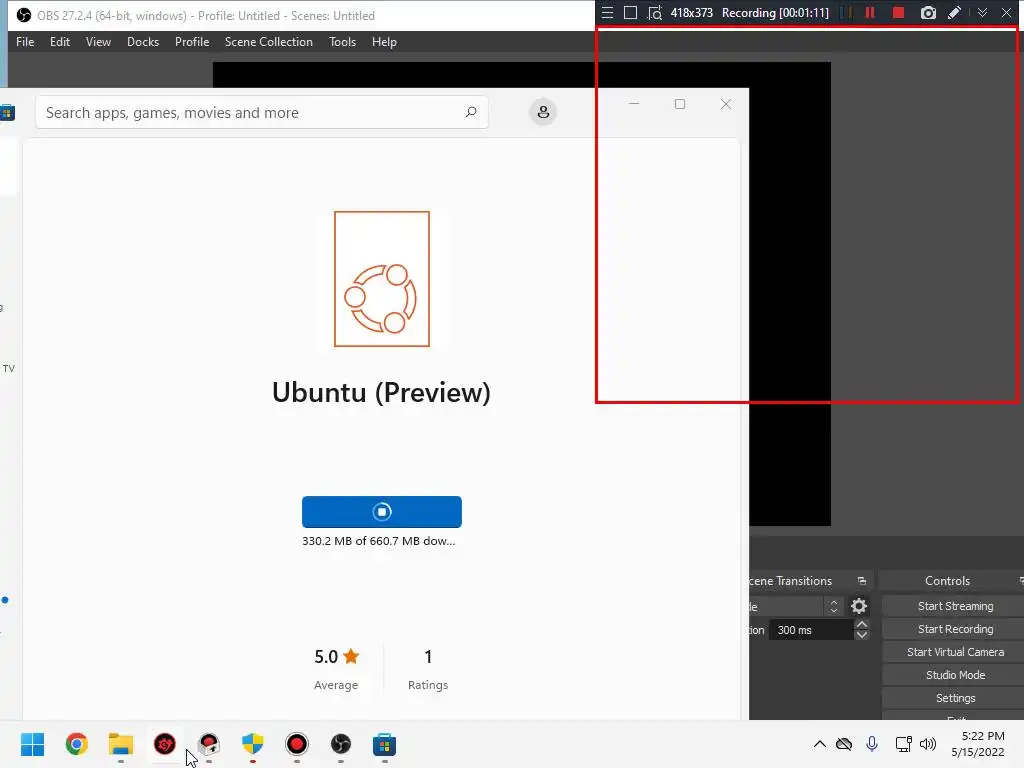Click Start Streaming in OBS Controls
Image resolution: width=1024 pixels, height=768 pixels.
(x=955, y=606)
